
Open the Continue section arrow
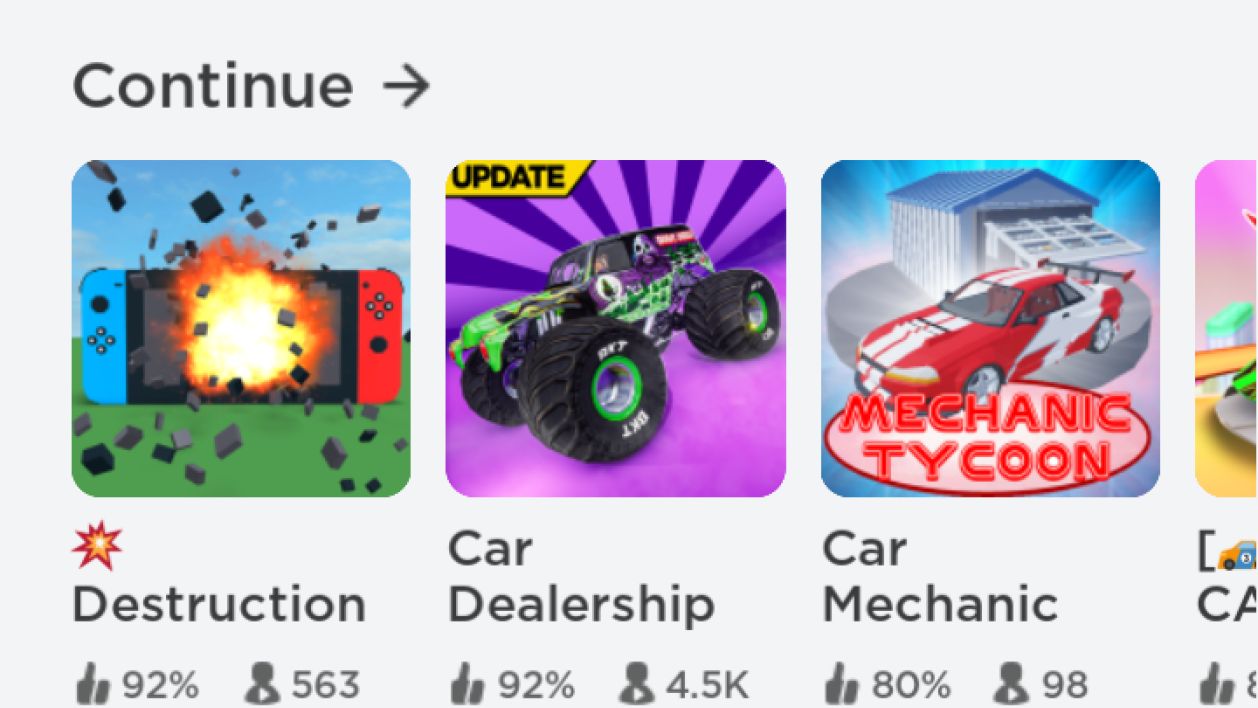[x=406, y=86]
